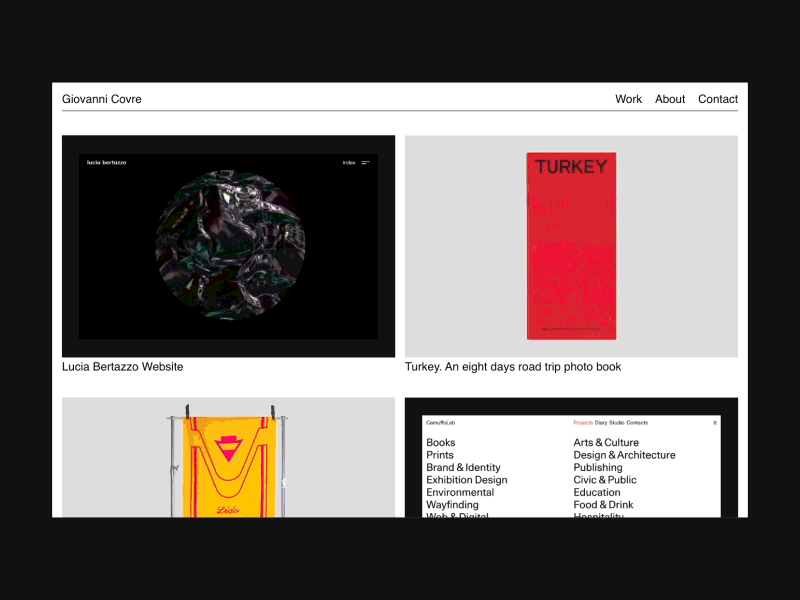This screenshot has width=800, height=600.
Task: Select Prints in the CamuffoLab preview
Action: (440, 455)
